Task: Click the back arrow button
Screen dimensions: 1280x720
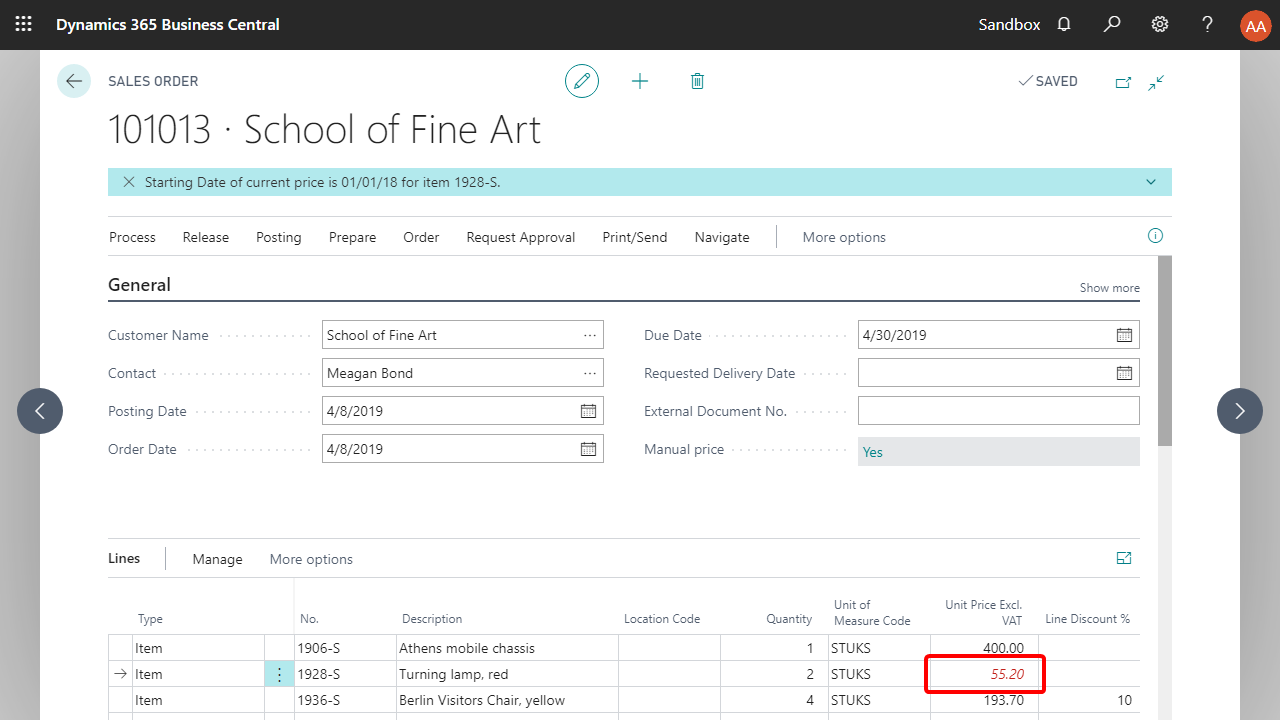Action: (74, 81)
